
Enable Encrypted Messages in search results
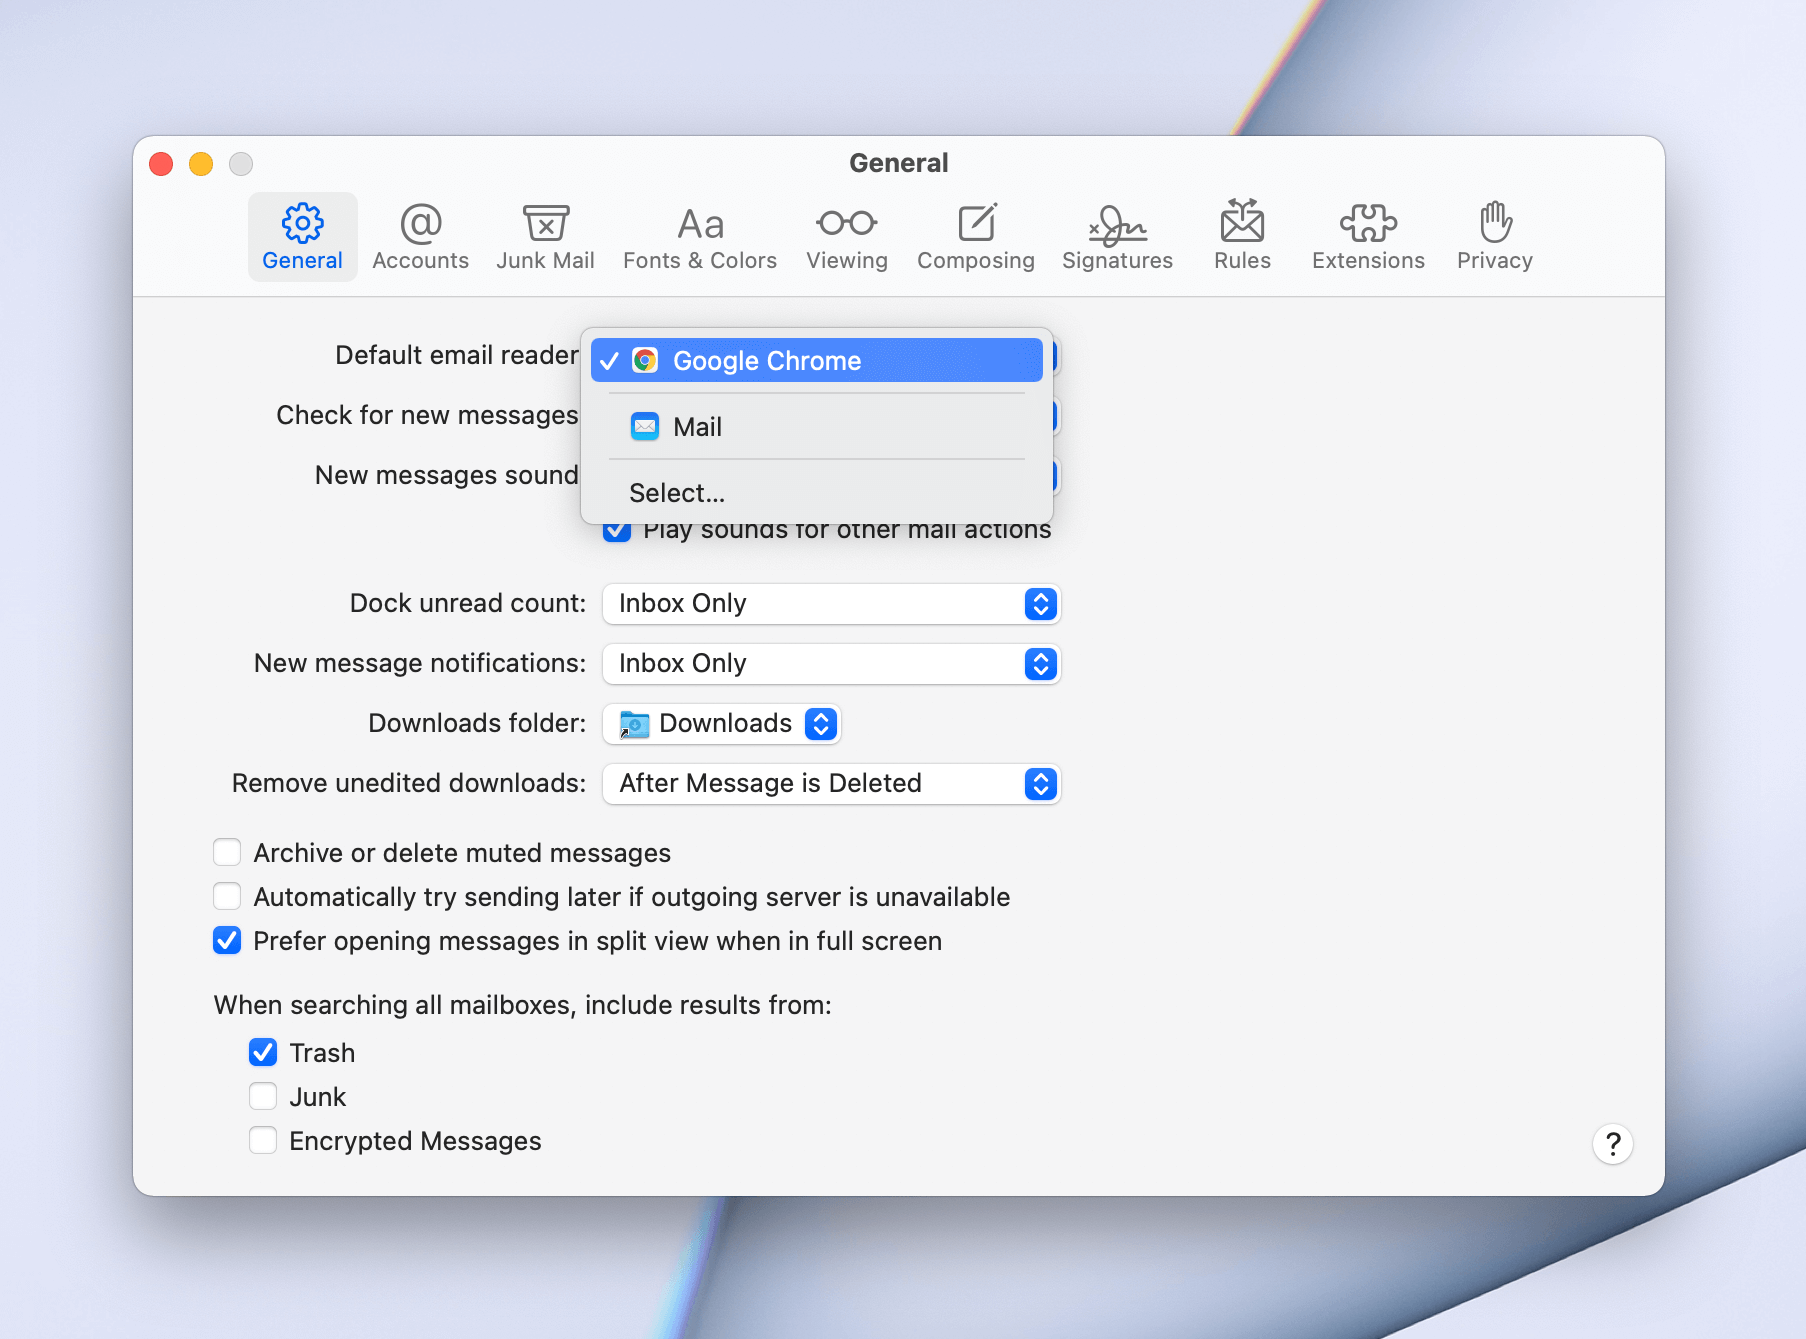point(263,1140)
